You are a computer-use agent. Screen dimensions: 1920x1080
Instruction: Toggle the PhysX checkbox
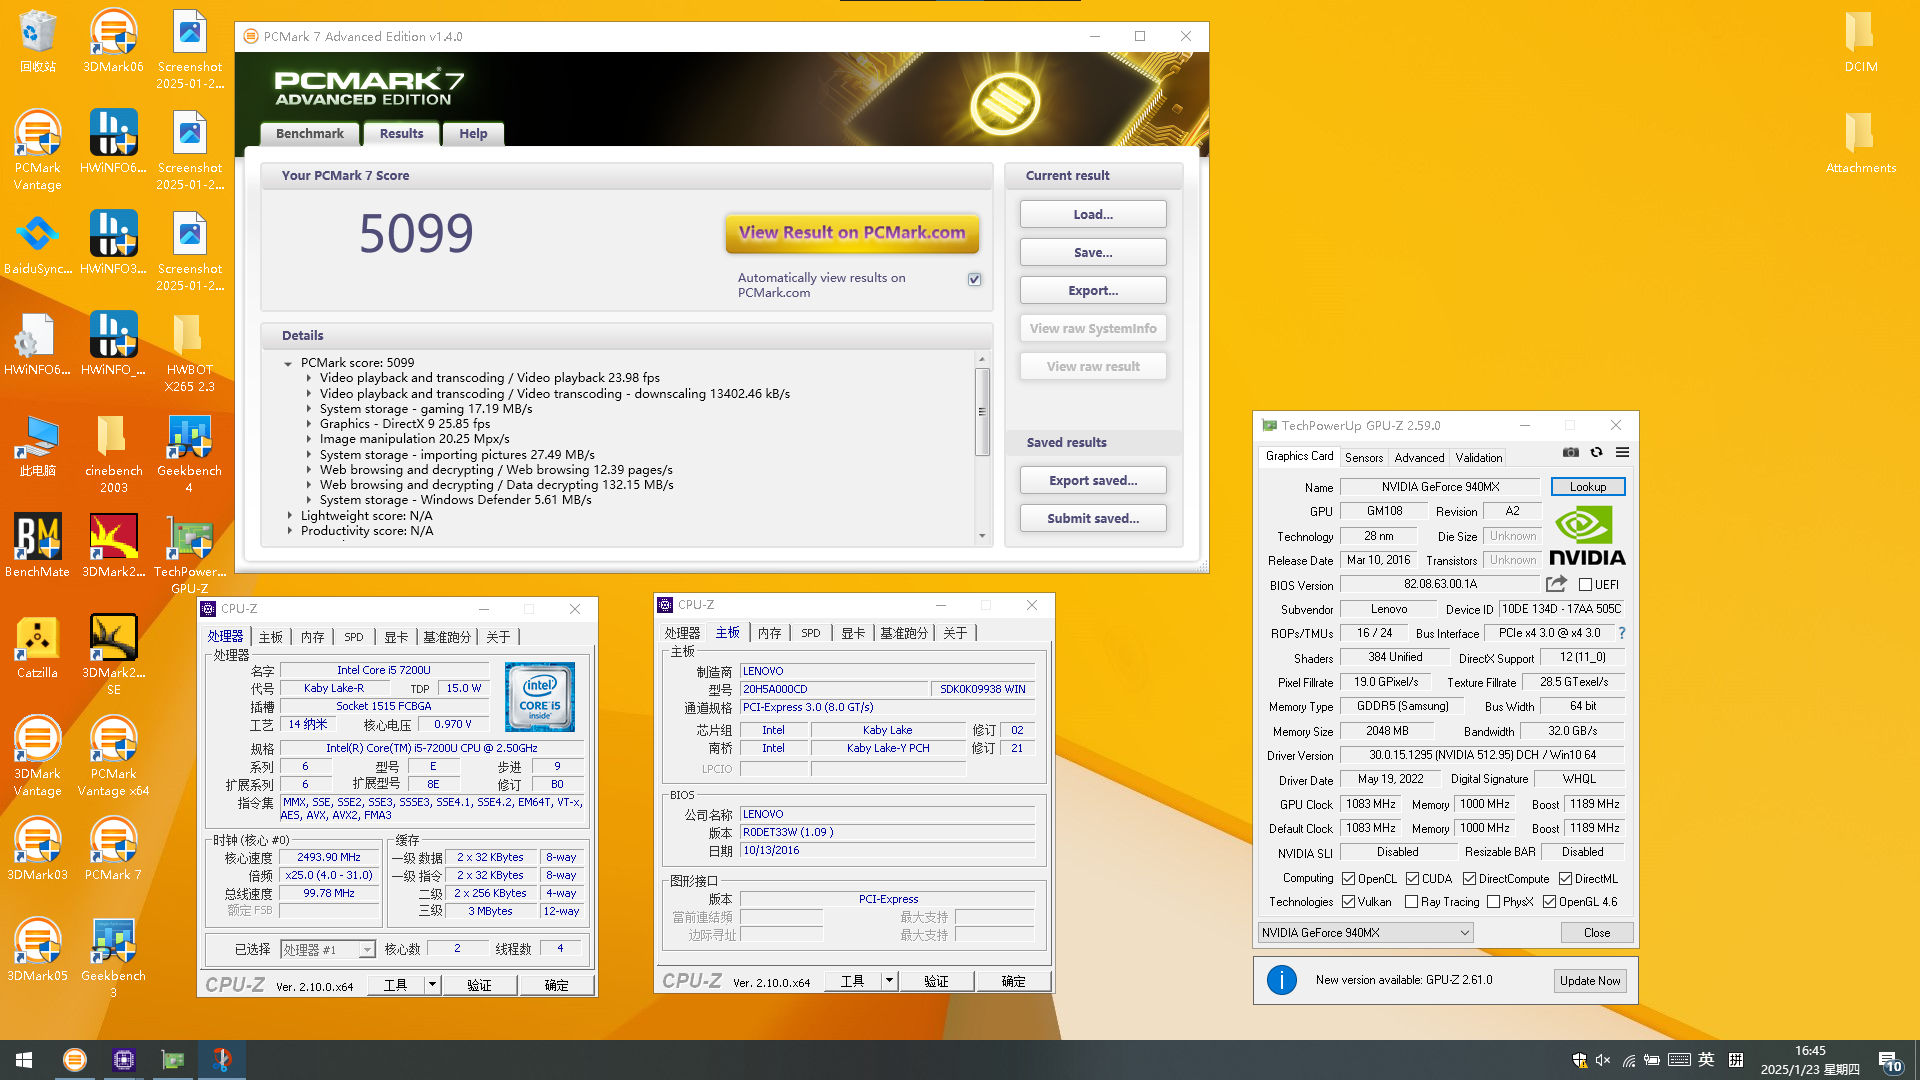(x=1493, y=902)
